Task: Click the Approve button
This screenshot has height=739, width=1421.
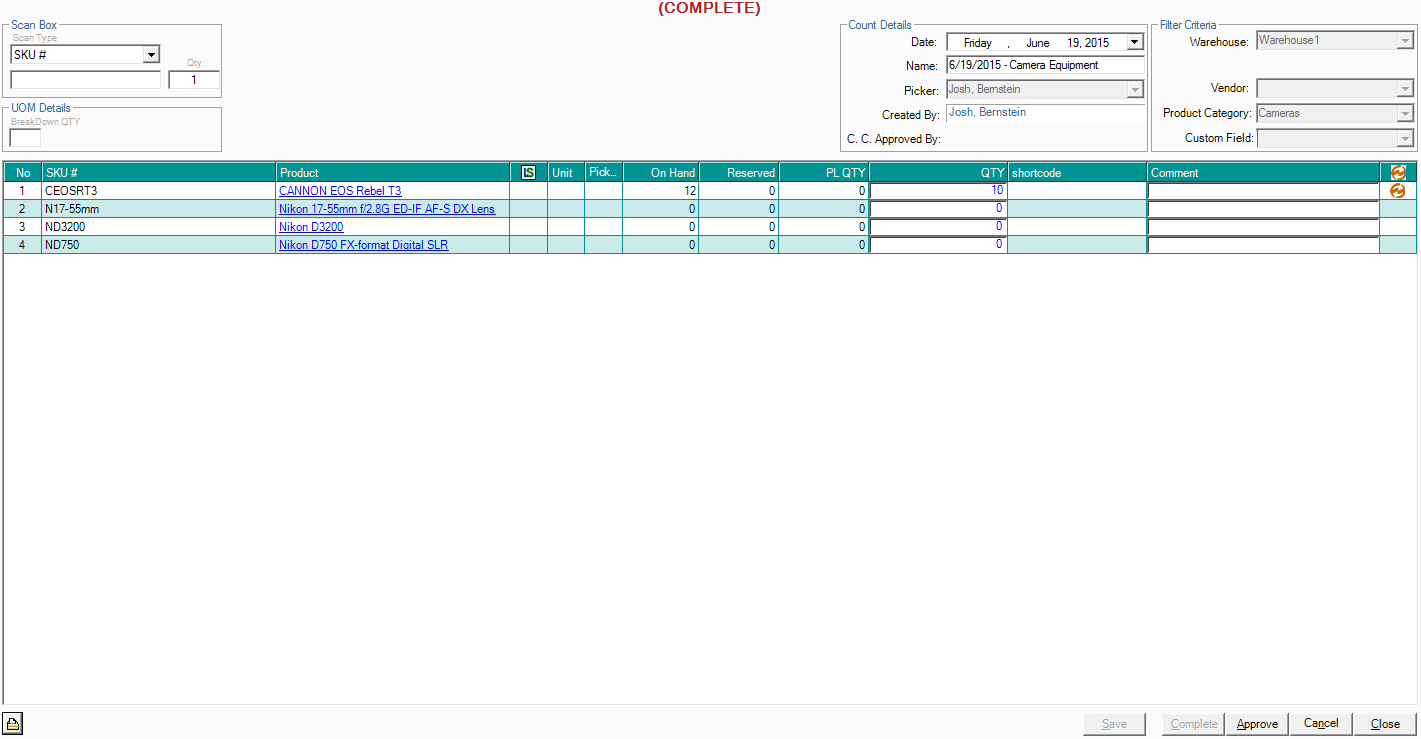Action: [x=1257, y=724]
